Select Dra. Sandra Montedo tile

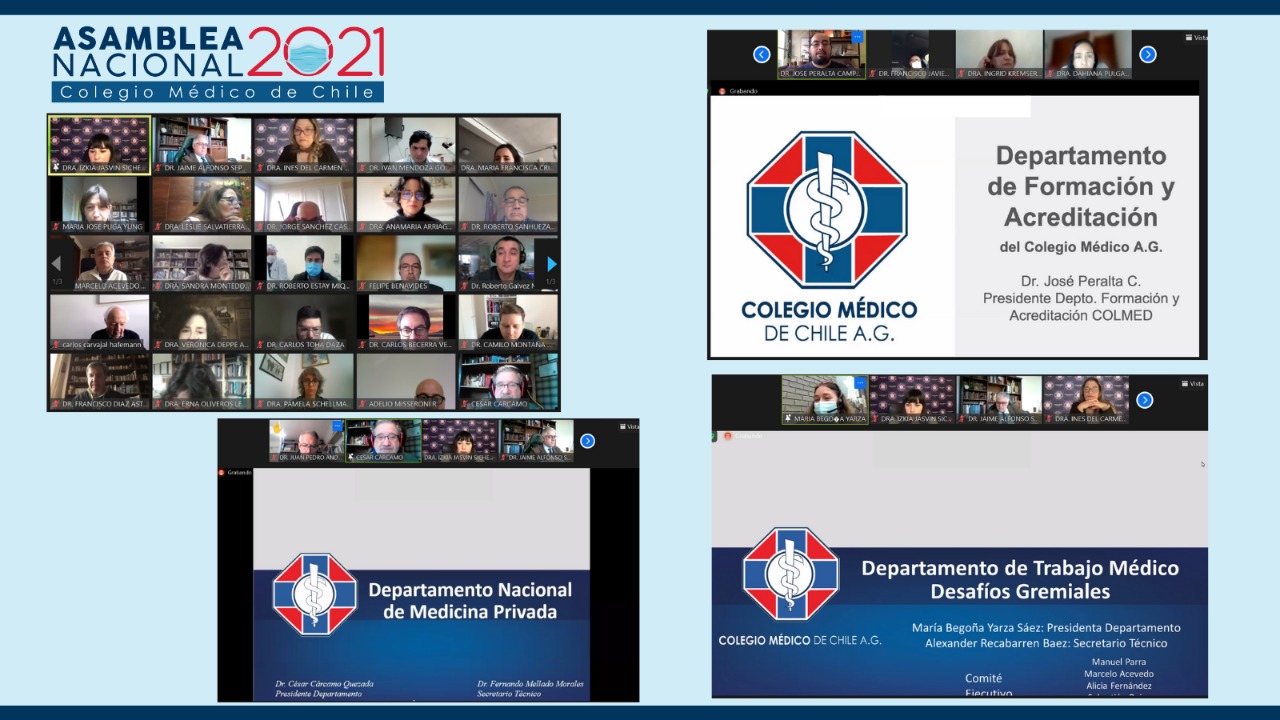202,263
